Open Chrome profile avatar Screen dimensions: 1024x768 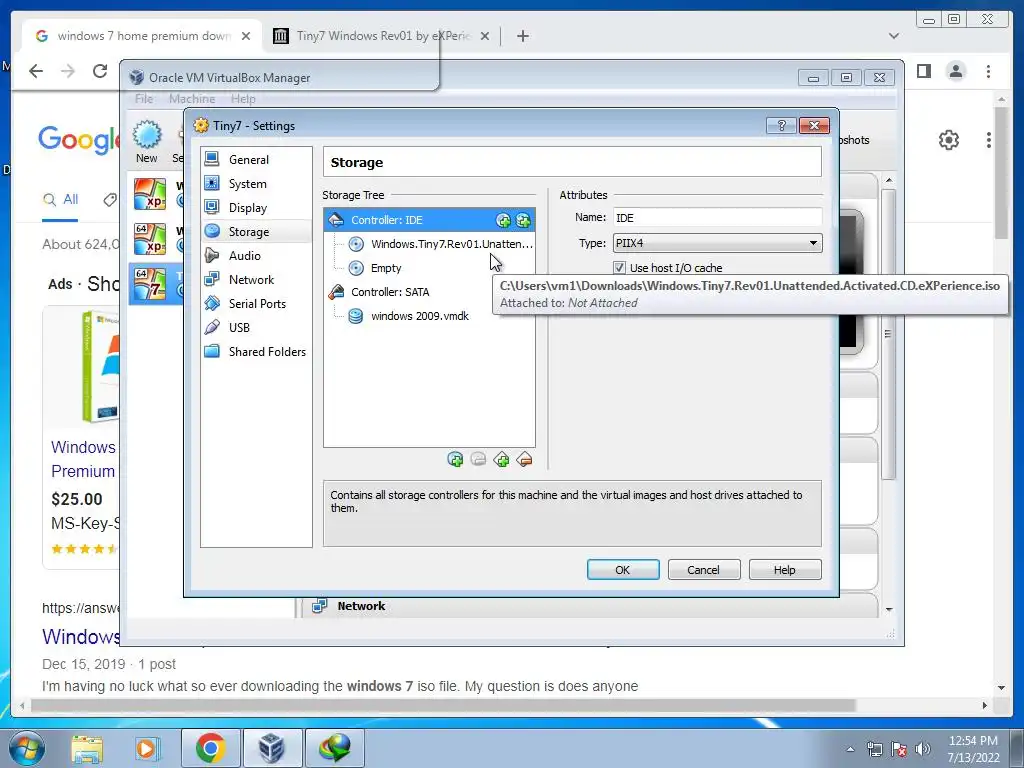click(956, 71)
